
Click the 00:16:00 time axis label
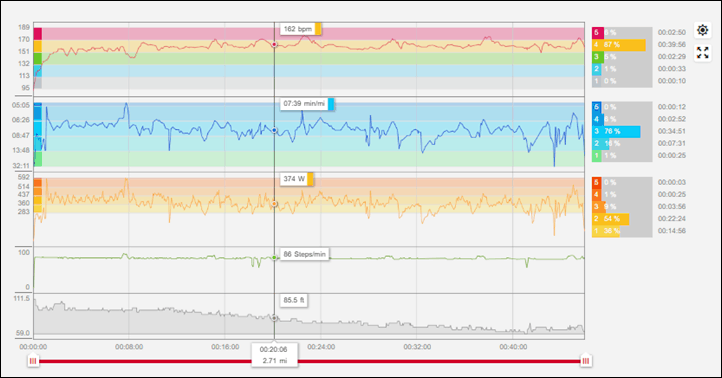coord(225,347)
